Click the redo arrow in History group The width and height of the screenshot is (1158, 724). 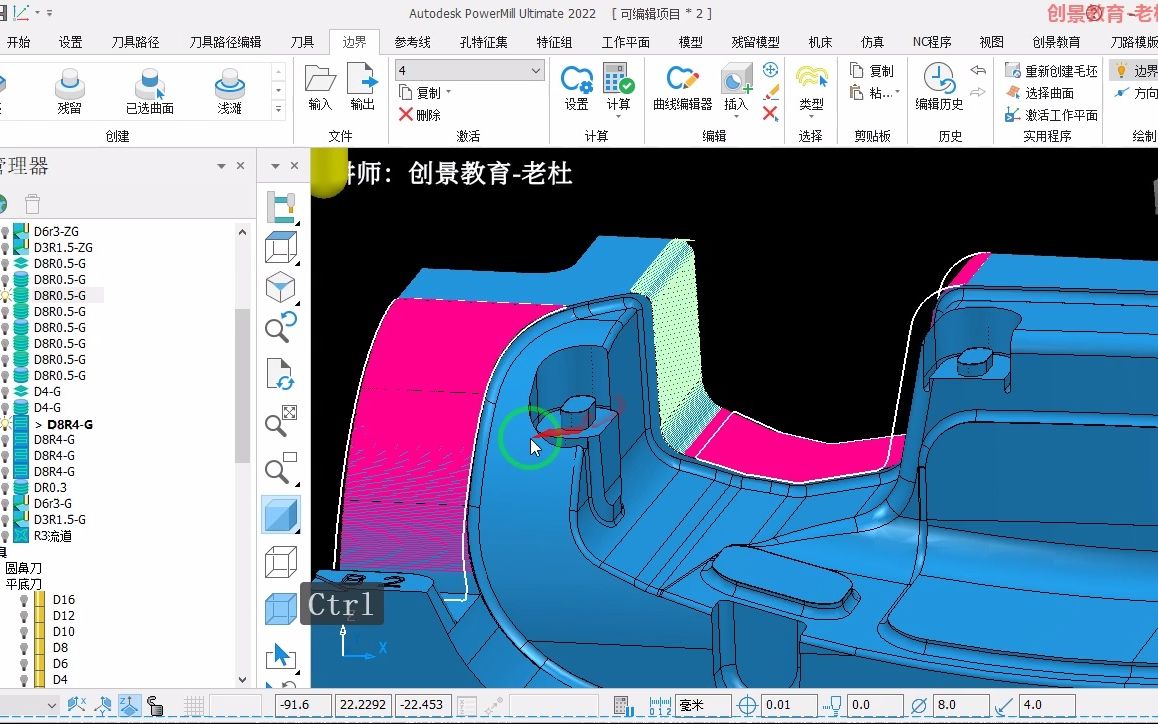[x=978, y=92]
